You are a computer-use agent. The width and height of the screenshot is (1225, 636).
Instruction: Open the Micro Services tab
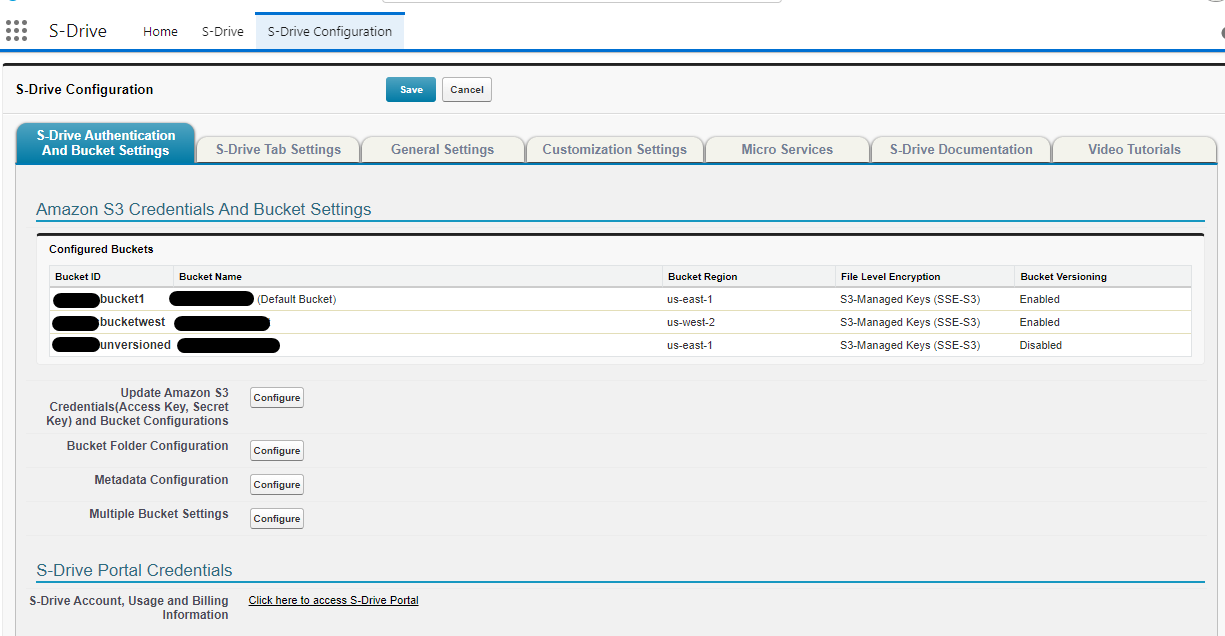coord(787,150)
